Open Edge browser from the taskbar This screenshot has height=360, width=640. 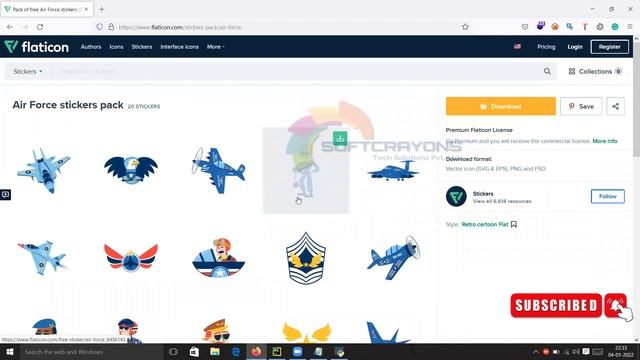(x=236, y=351)
